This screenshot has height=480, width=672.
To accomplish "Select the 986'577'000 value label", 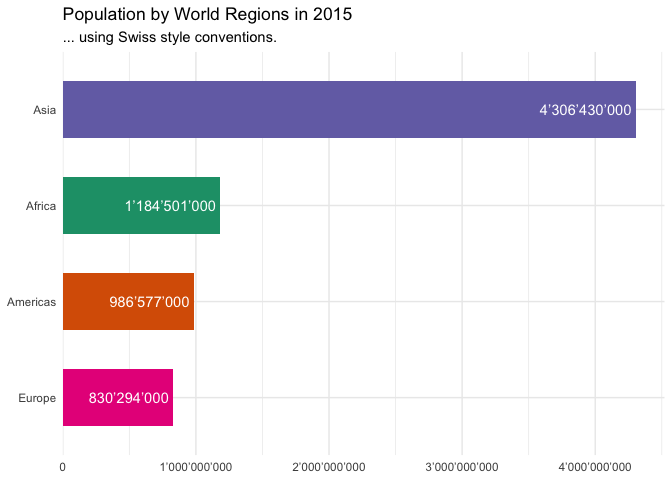I will coord(149,302).
